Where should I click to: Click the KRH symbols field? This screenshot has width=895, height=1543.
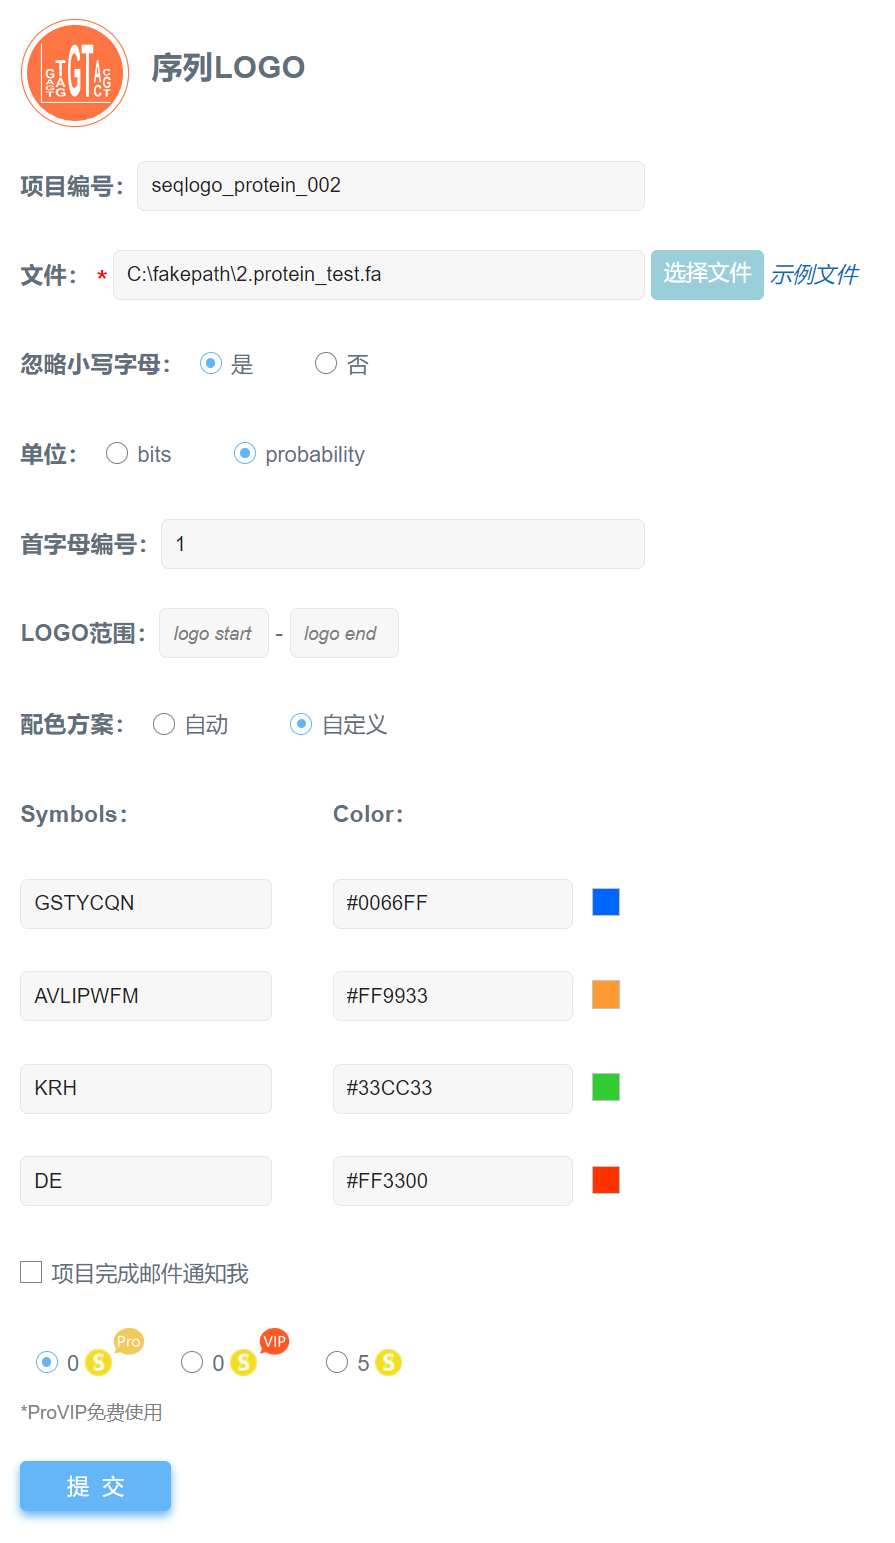pos(146,1089)
